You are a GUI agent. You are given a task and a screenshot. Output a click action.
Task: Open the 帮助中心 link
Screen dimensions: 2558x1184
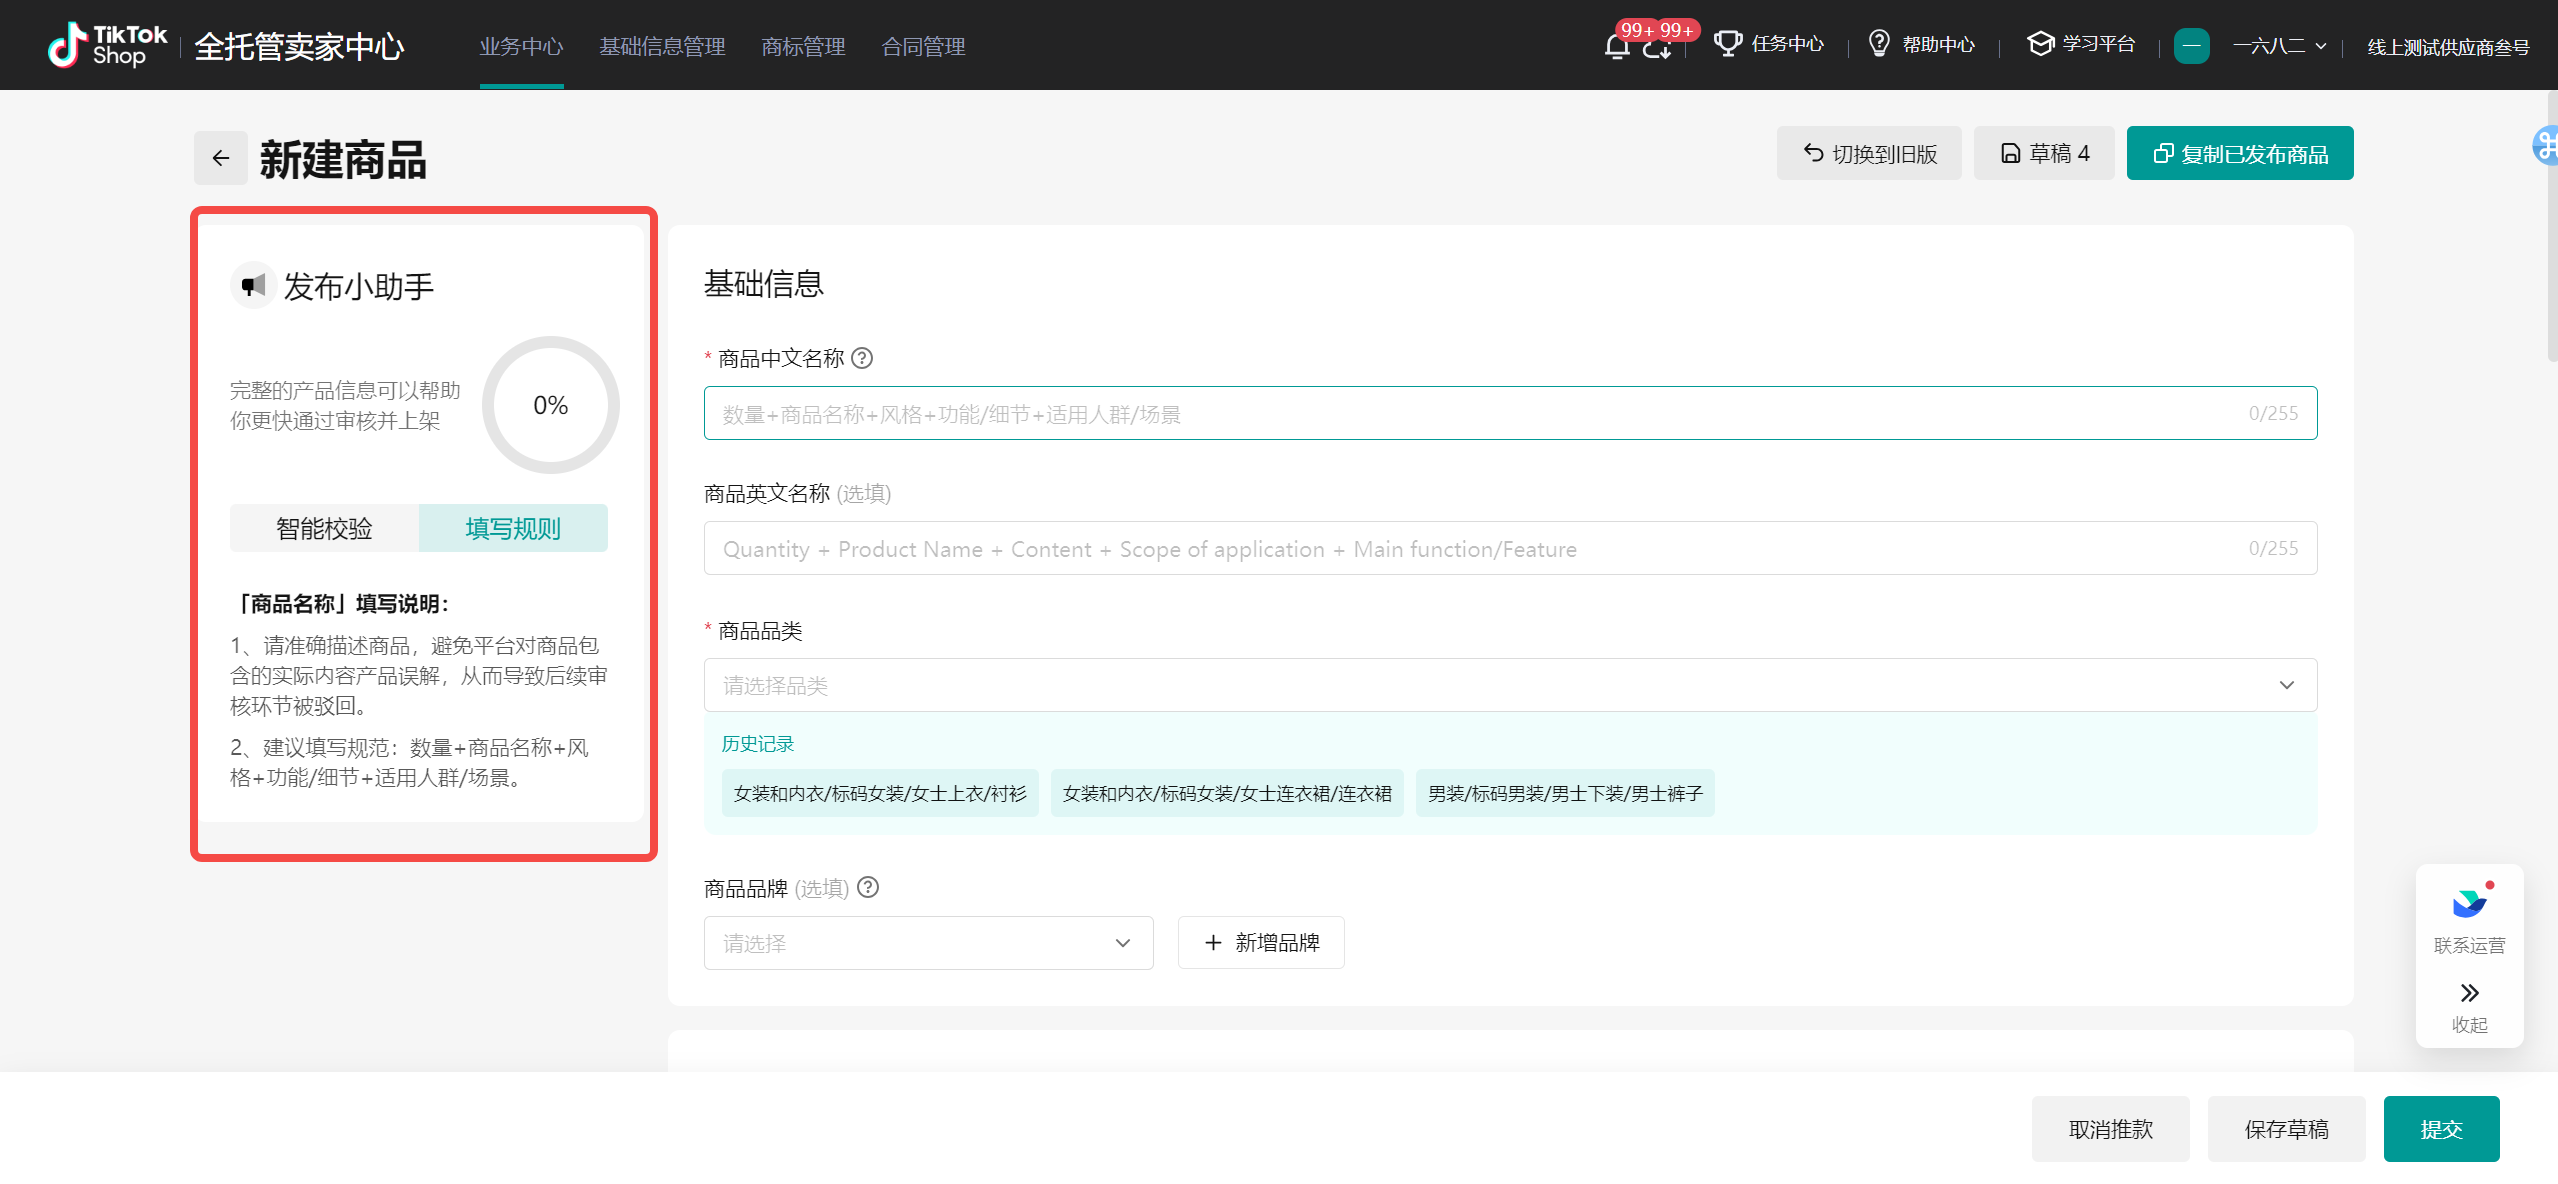point(1938,44)
